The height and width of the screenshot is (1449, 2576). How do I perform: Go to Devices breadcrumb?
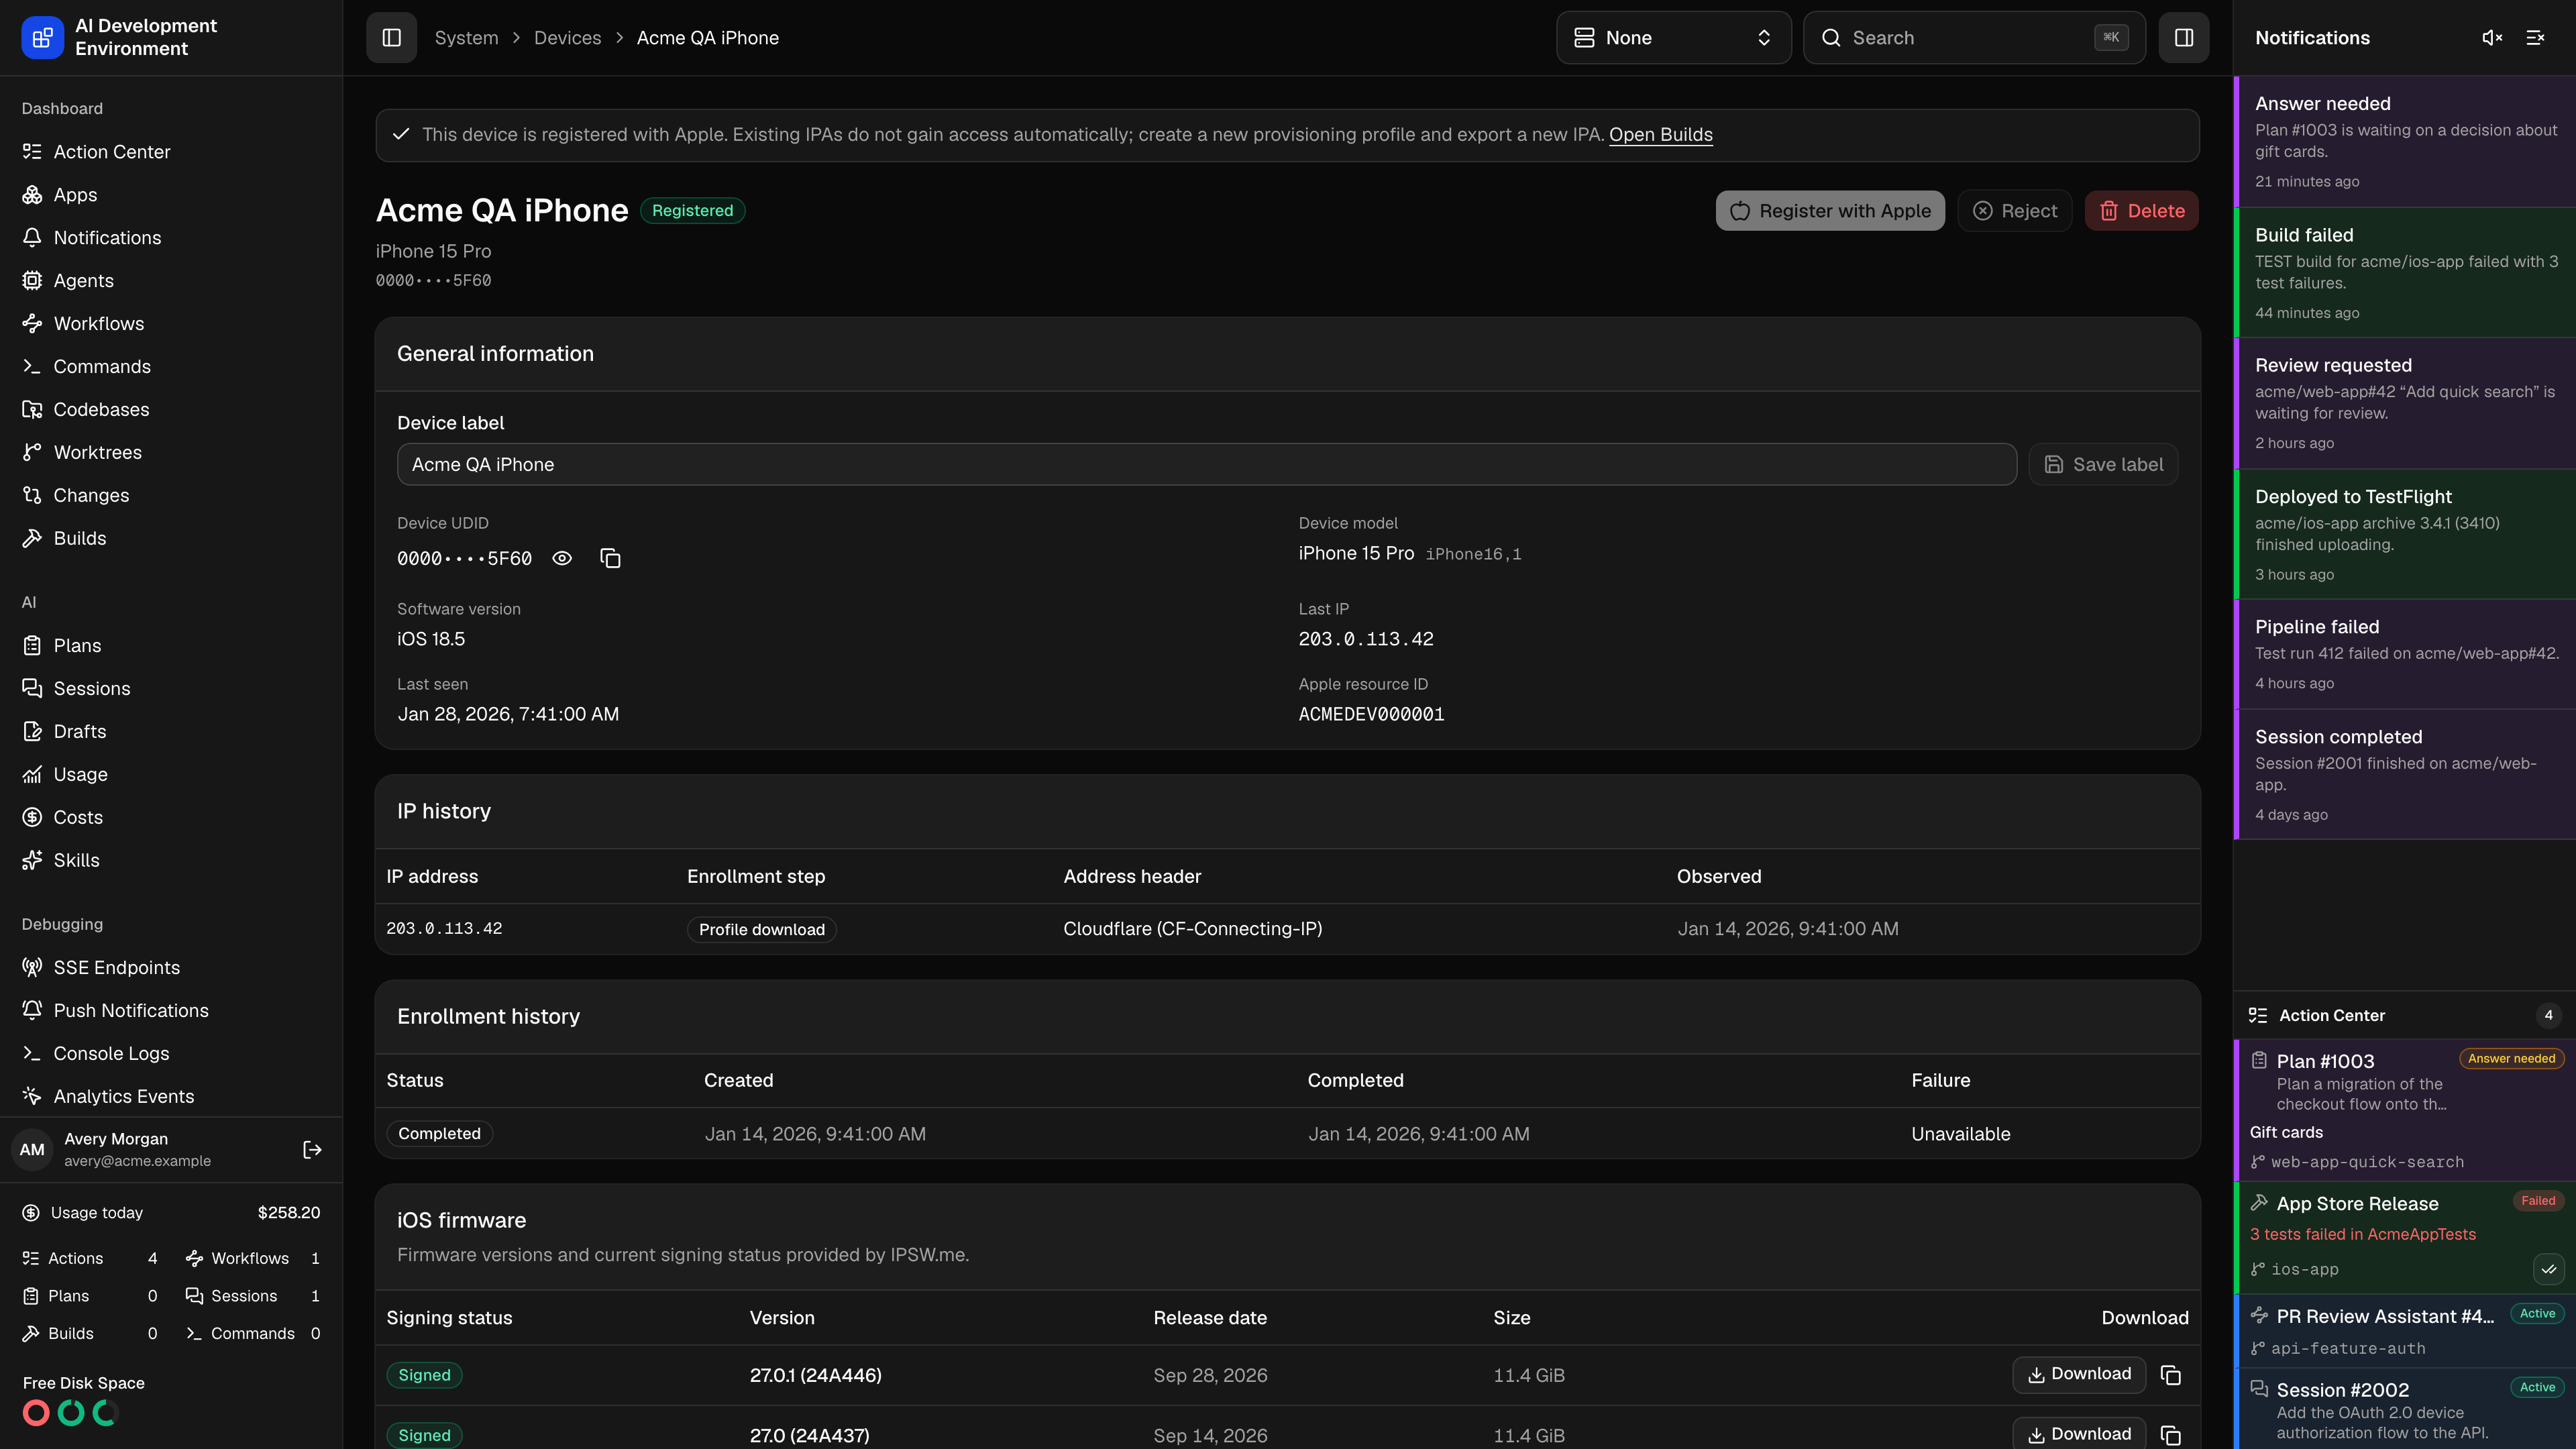coord(567,37)
